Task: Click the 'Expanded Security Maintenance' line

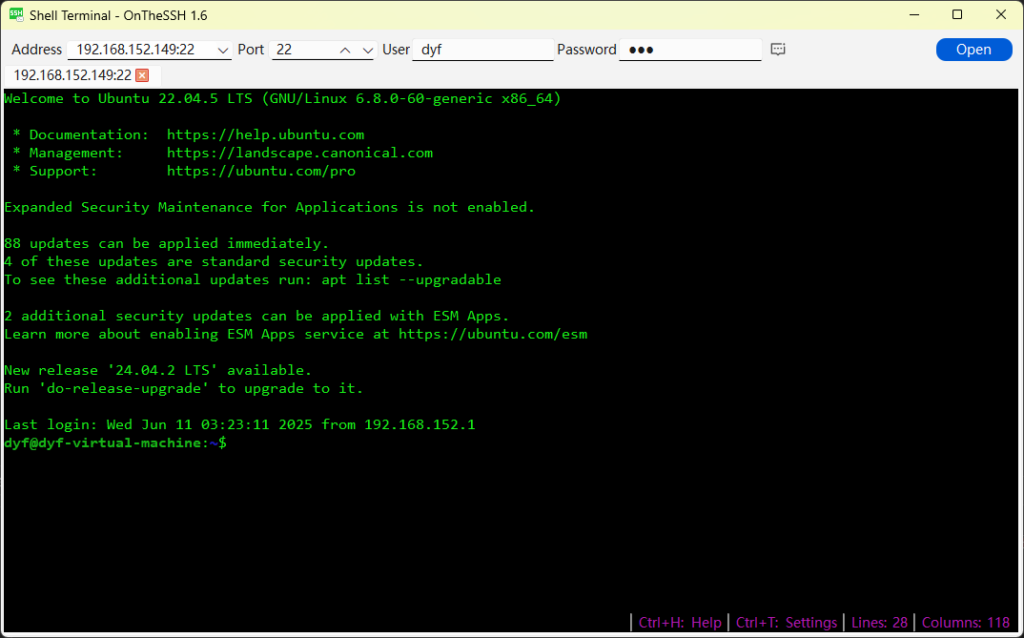Action: [x=270, y=207]
